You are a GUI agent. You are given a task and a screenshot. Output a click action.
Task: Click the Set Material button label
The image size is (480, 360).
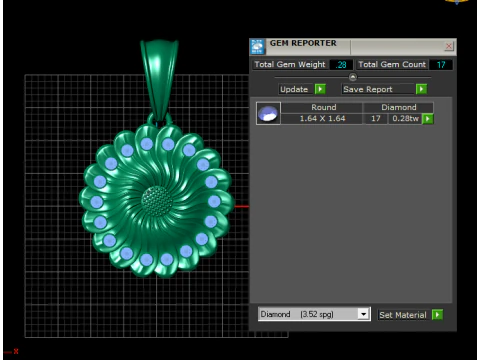[404, 315]
